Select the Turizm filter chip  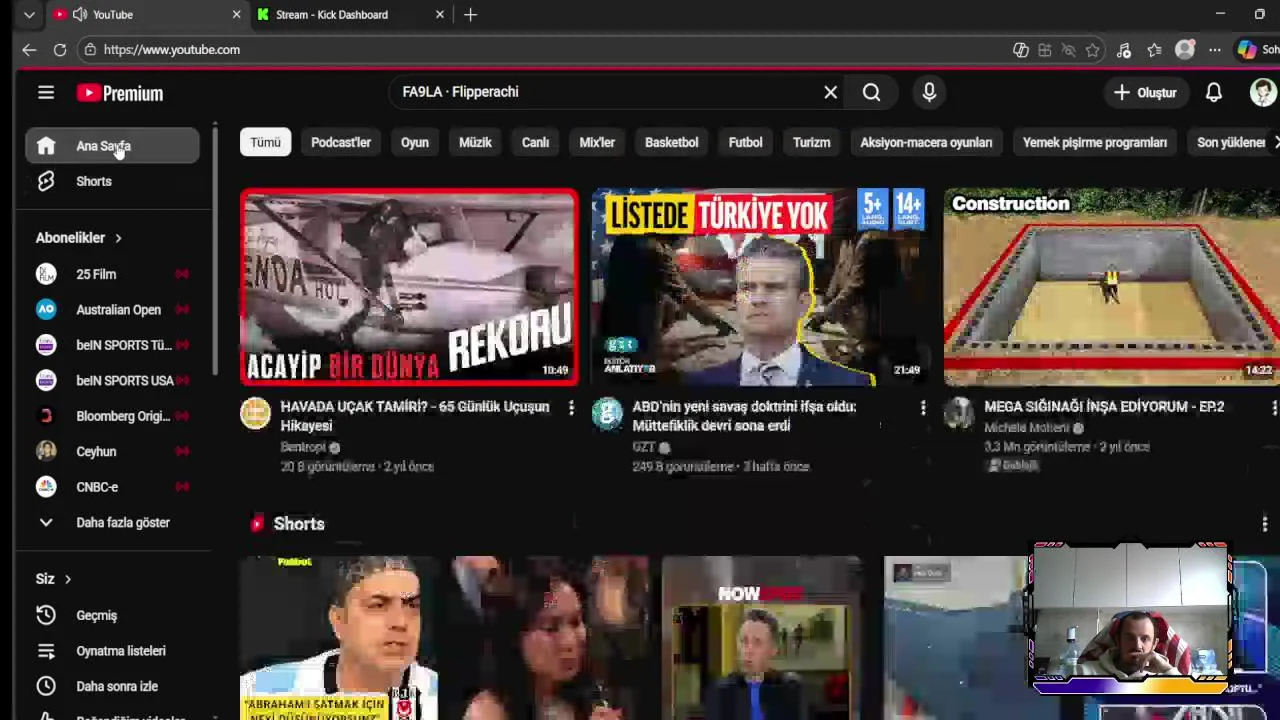812,143
